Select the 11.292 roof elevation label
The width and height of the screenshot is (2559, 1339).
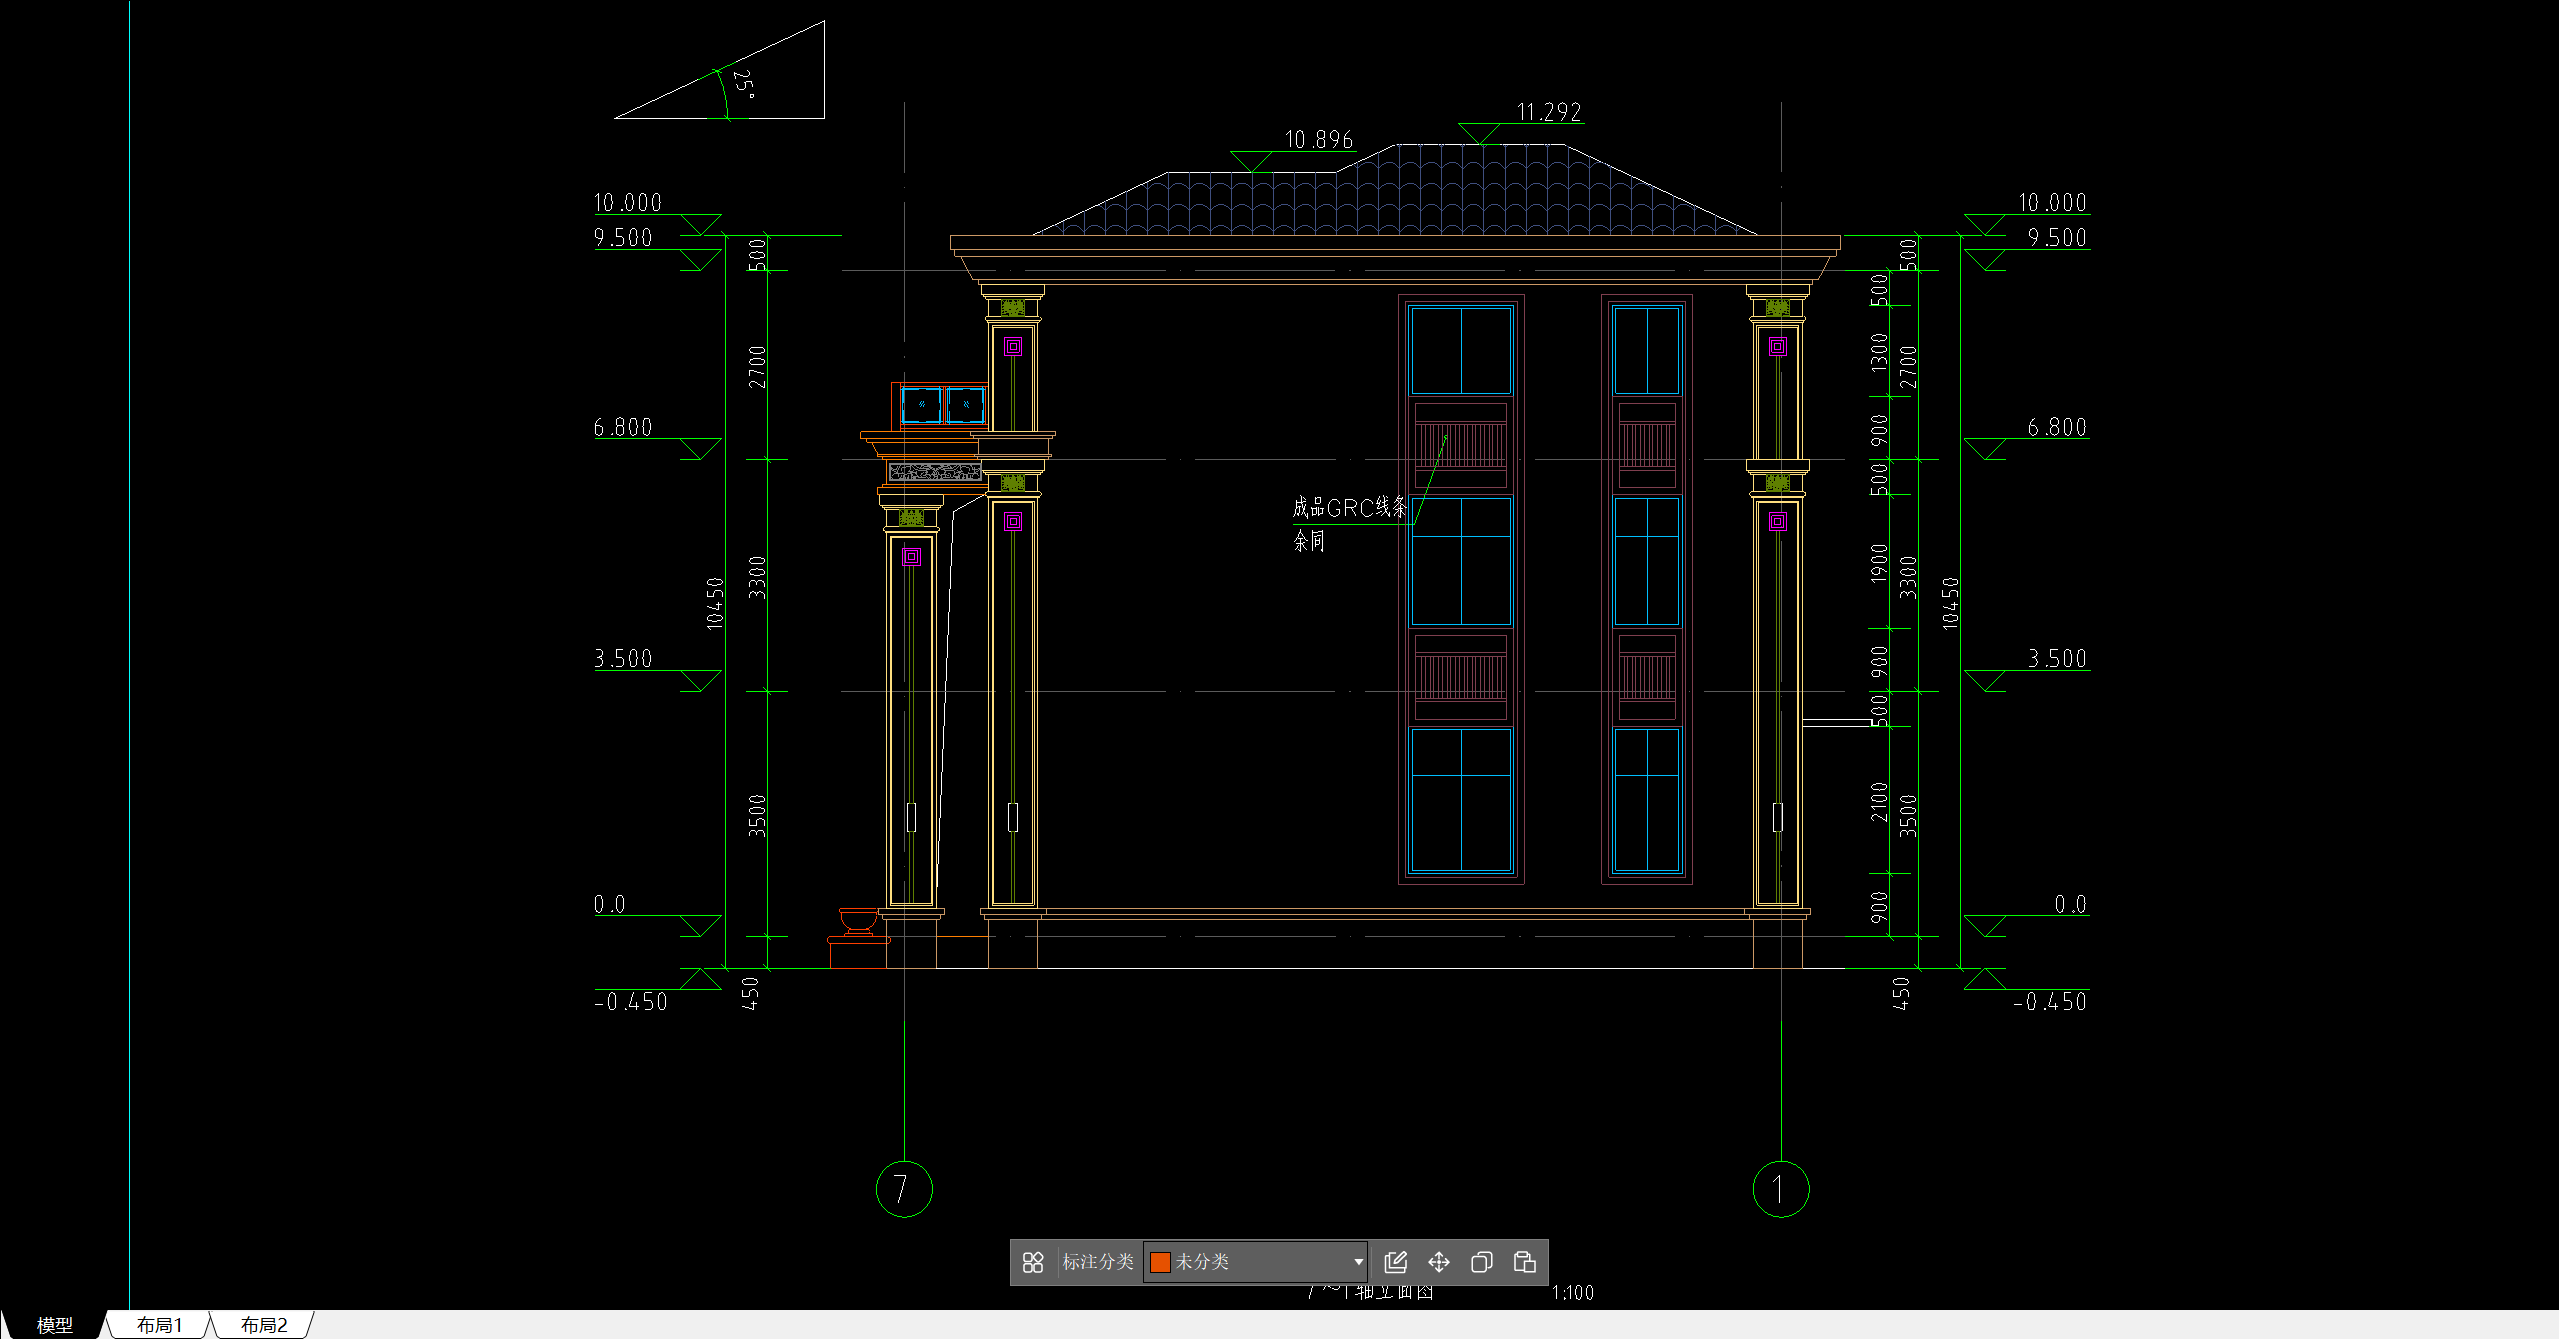point(1549,112)
